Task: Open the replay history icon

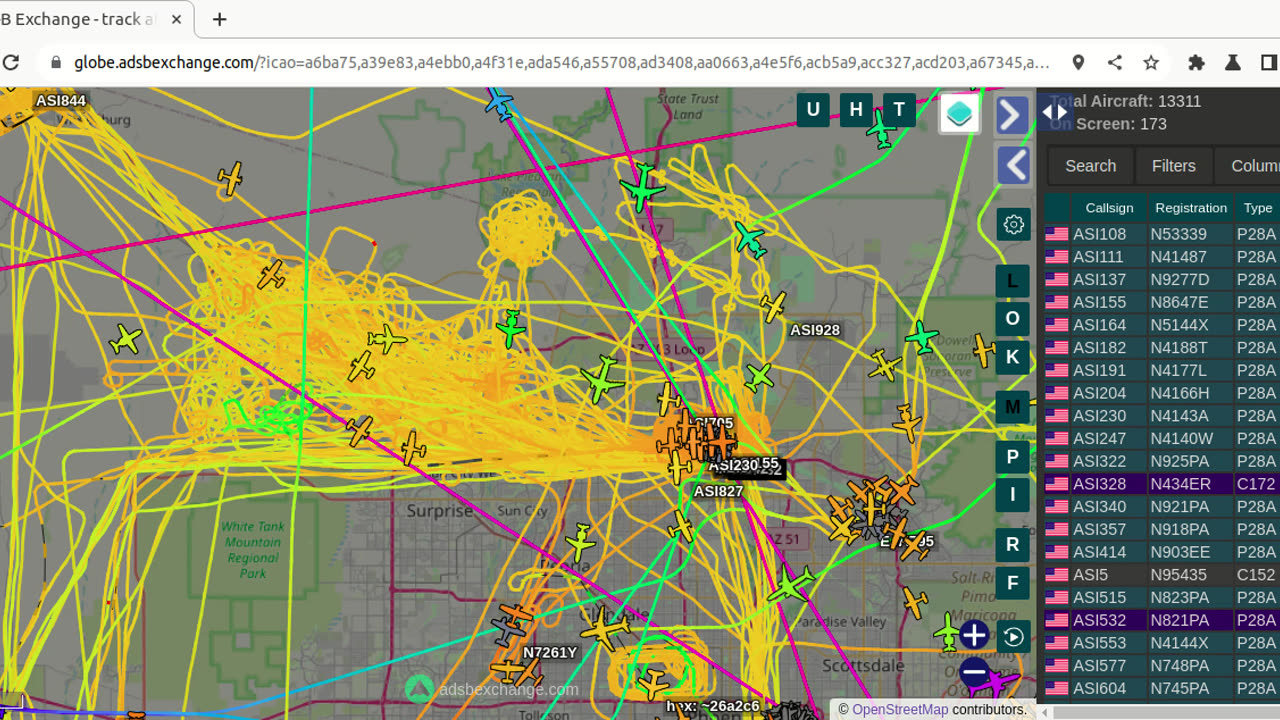Action: click(1013, 637)
